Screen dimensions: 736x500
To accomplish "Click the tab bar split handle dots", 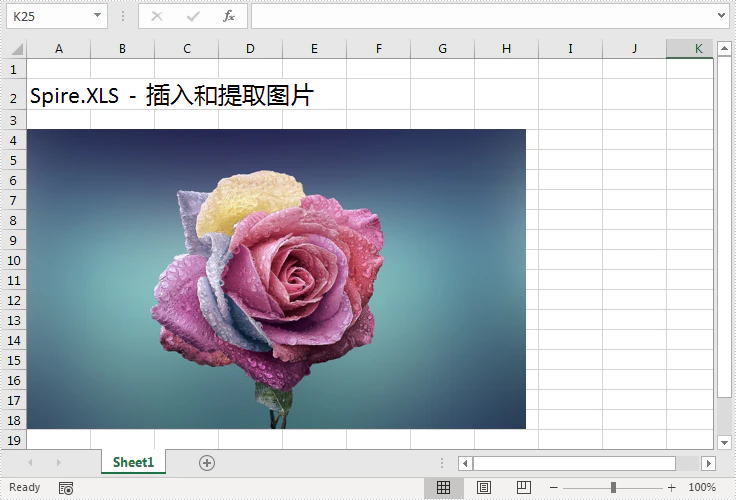I will (442, 463).
